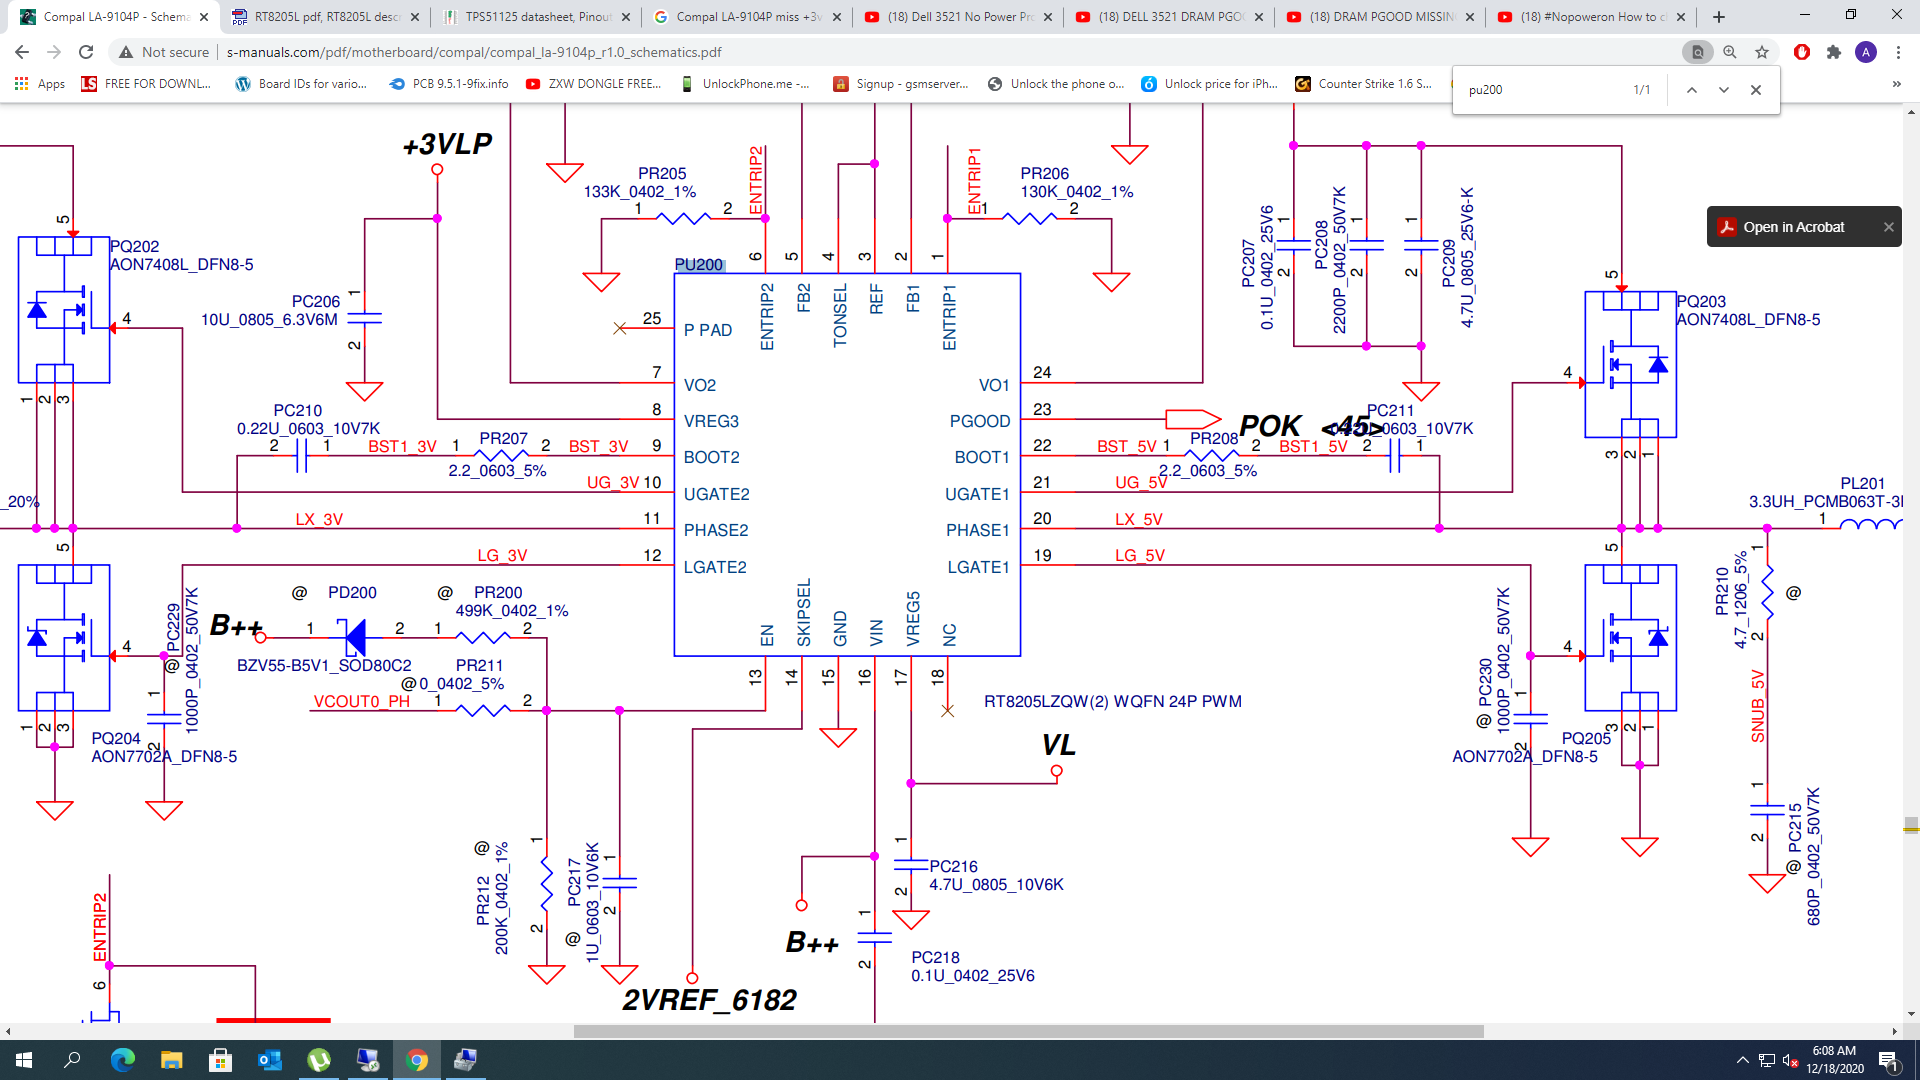Click the purple profile avatar
This screenshot has width=1920, height=1080.
click(1866, 52)
